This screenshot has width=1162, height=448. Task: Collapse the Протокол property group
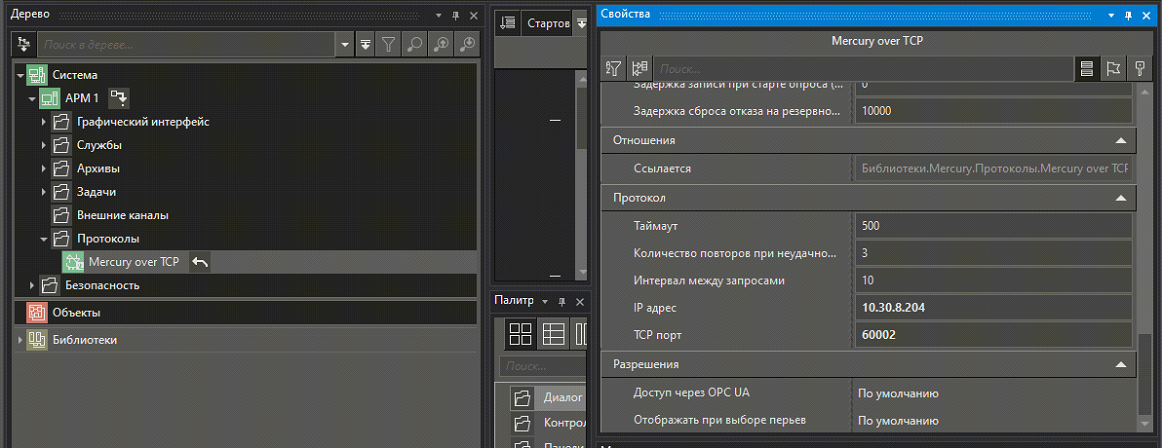pyautogui.click(x=1120, y=198)
